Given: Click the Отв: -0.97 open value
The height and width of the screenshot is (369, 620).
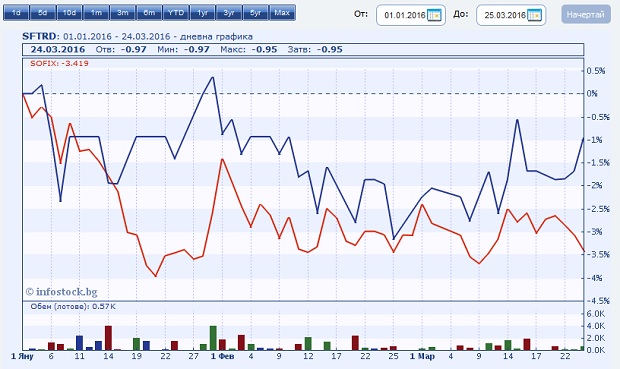Looking at the screenshot, I should (x=121, y=49).
